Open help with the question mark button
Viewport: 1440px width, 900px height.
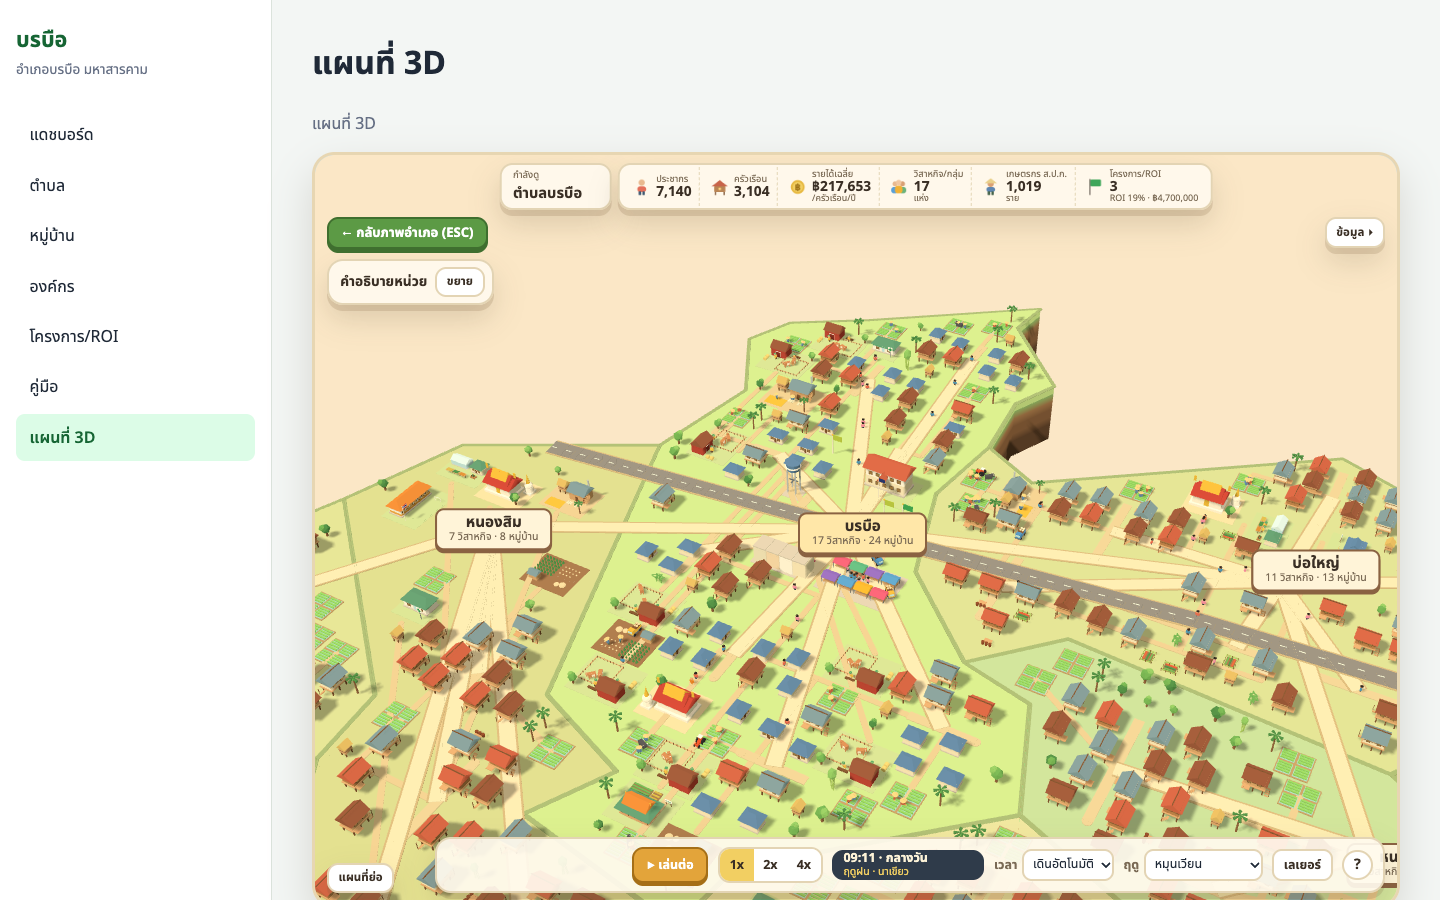pos(1357,865)
